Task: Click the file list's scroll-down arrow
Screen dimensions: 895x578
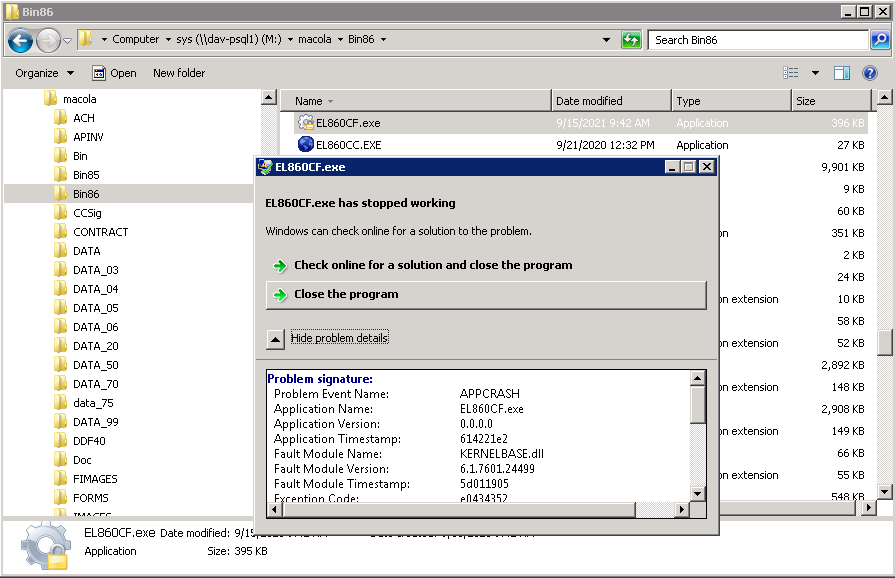Action: (885, 491)
